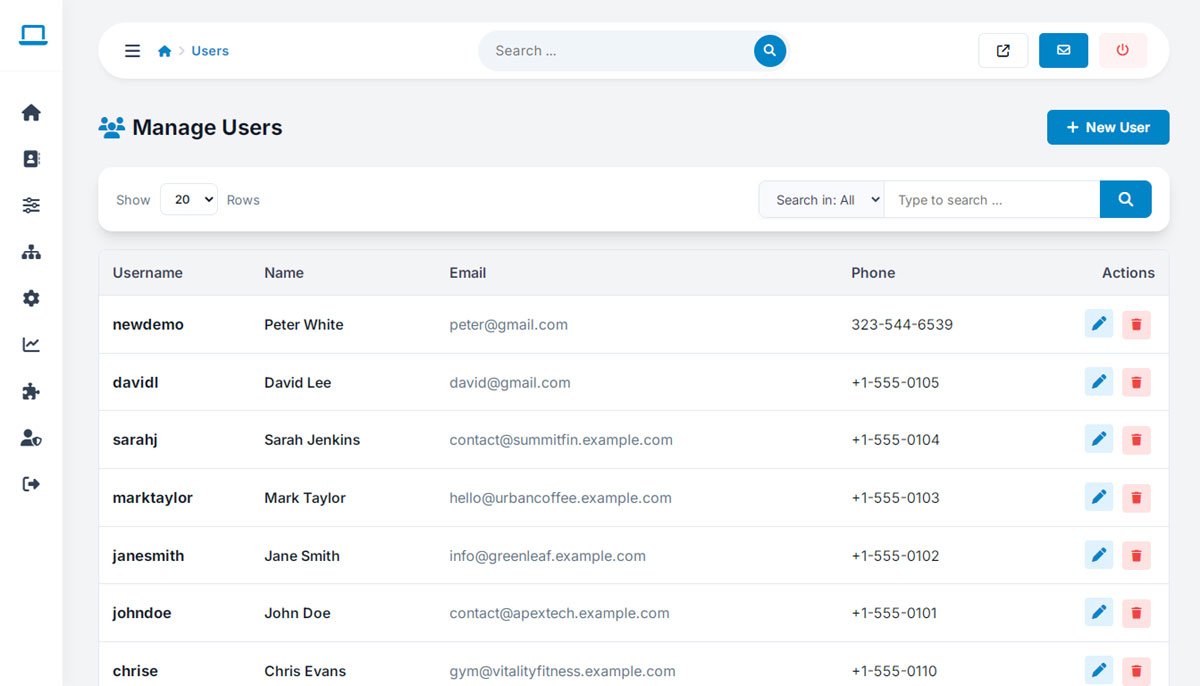Toggle the hamburger menu in the top bar
Image resolution: width=1200 pixels, height=686 pixels.
(x=132, y=51)
